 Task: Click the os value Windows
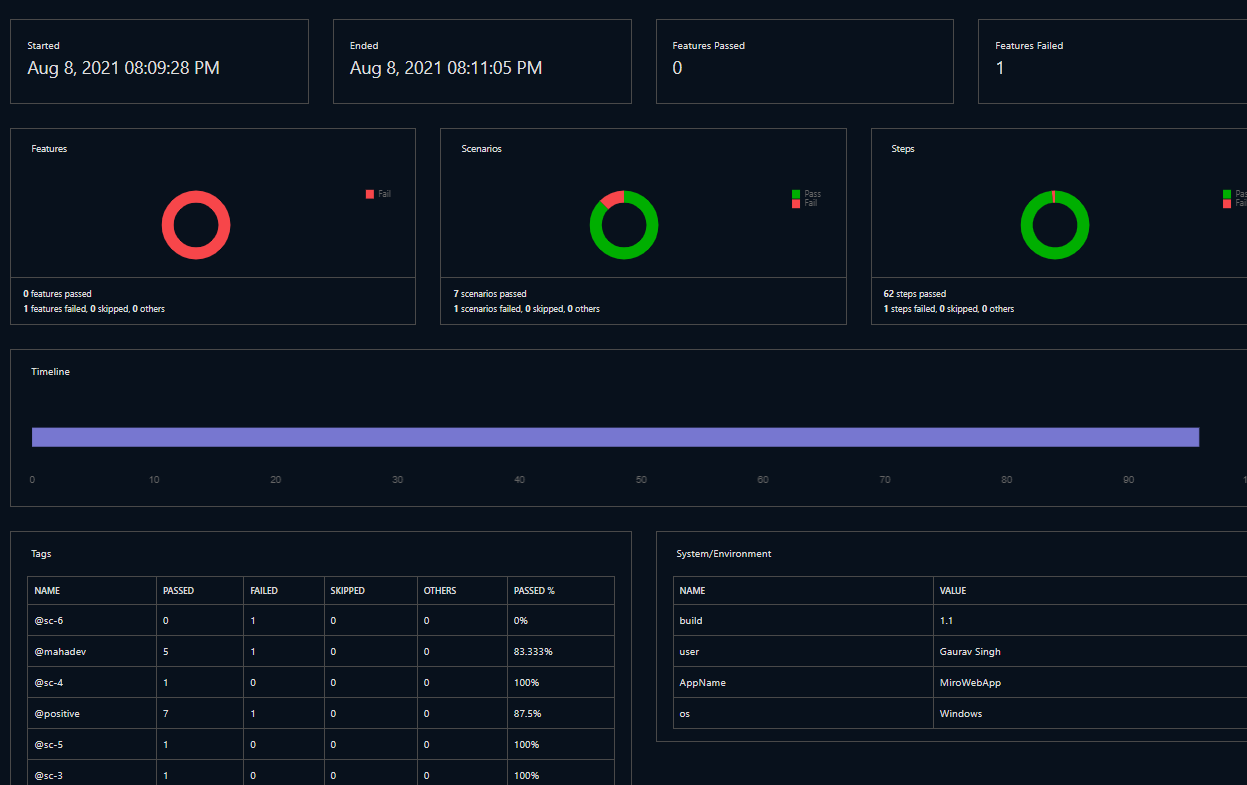pyautogui.click(x=961, y=714)
